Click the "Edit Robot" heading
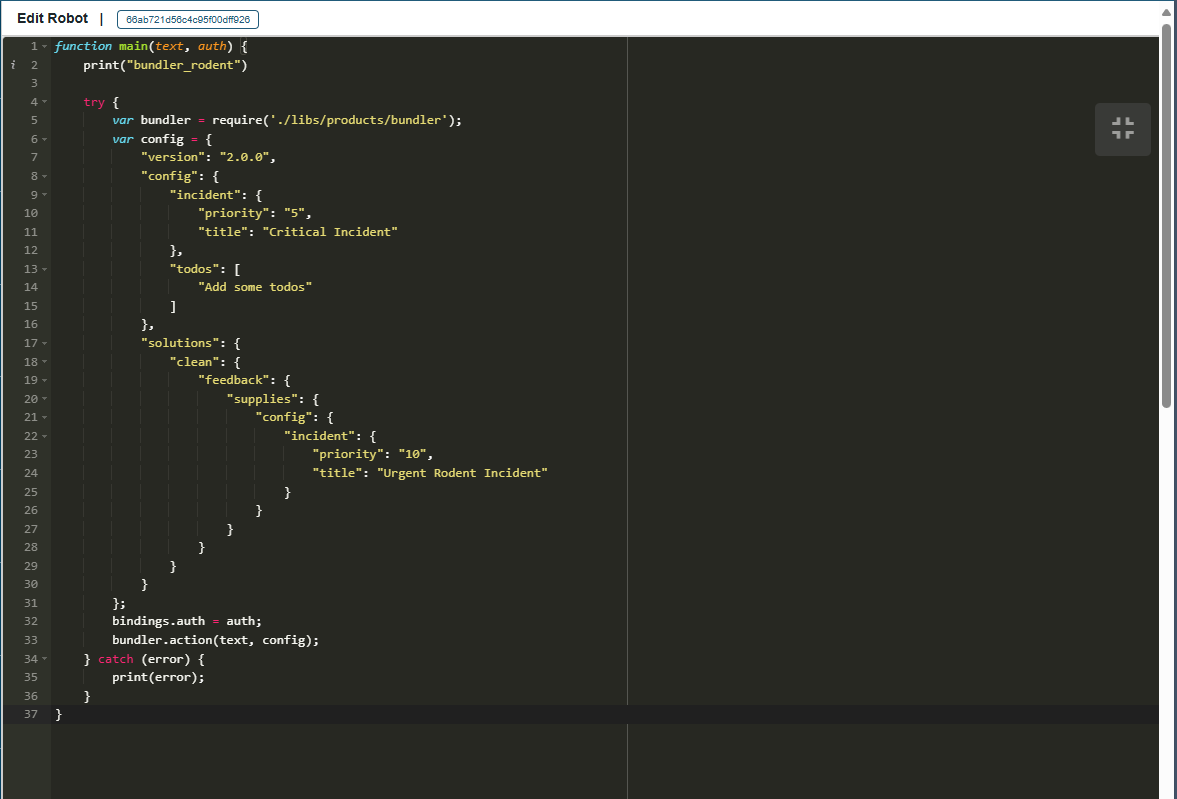Screen dimensions: 1177x799 tap(53, 19)
